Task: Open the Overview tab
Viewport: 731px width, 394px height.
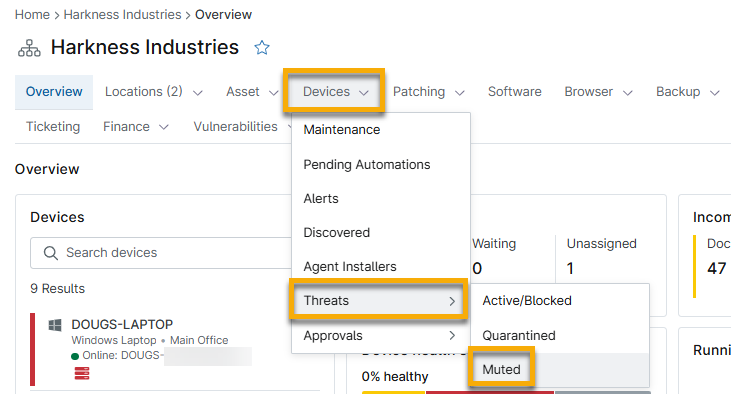Action: coord(54,92)
